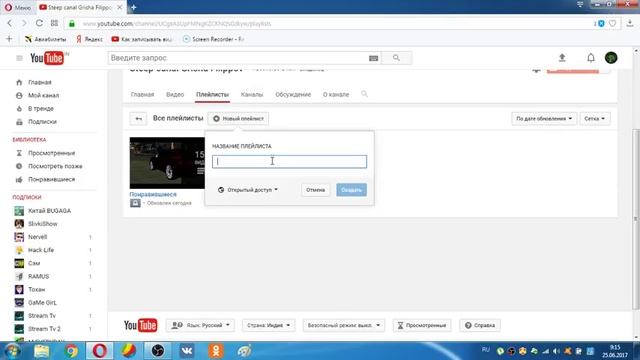
Task: Click inside the playlist name field
Action: click(x=289, y=162)
